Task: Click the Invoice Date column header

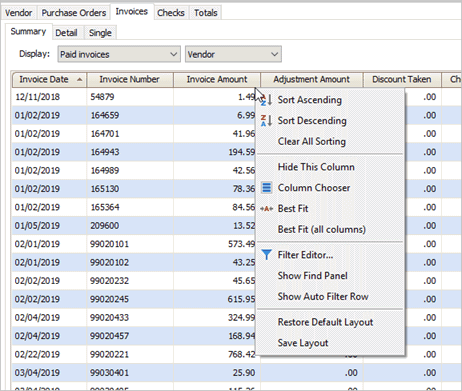Action: pyautogui.click(x=49, y=80)
